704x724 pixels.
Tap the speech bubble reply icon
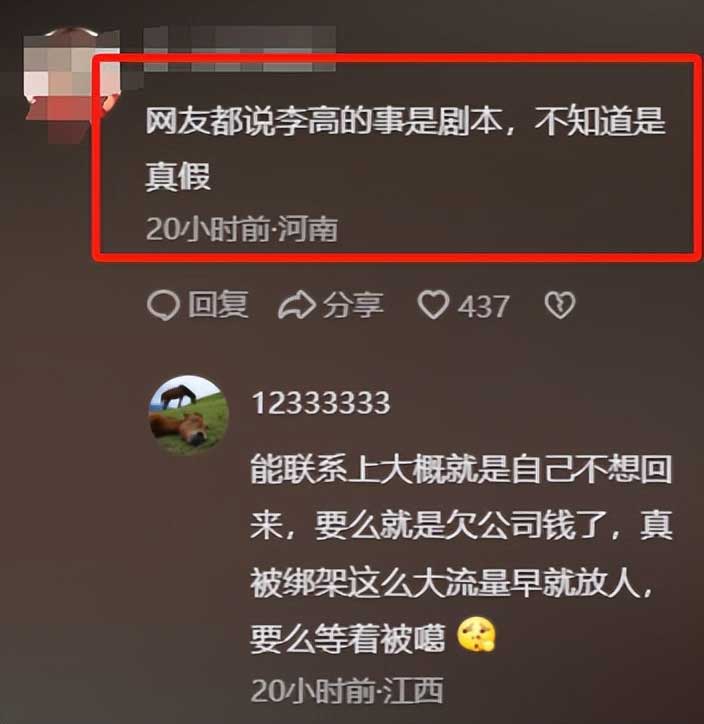tap(163, 305)
